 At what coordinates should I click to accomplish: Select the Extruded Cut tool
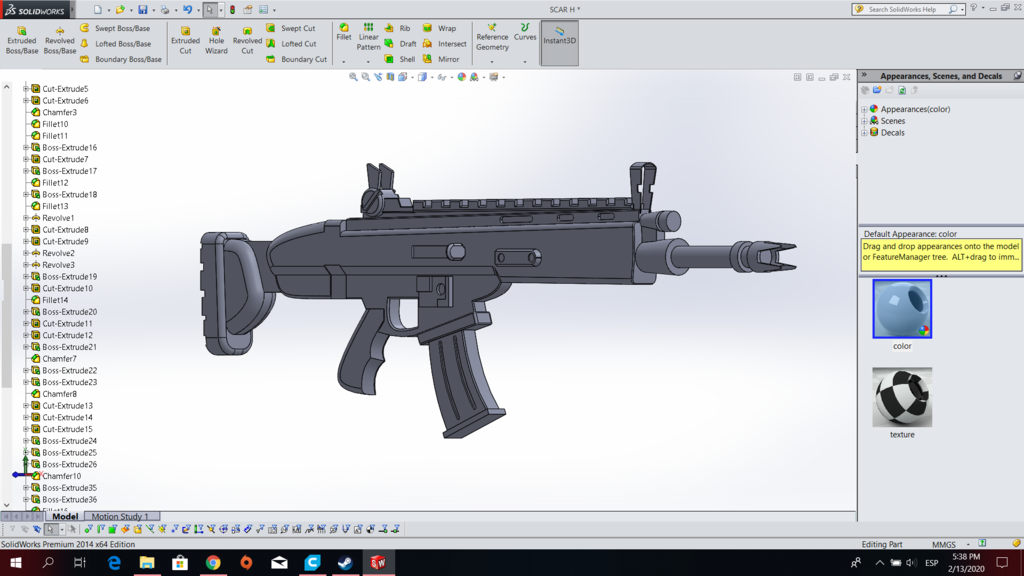185,40
